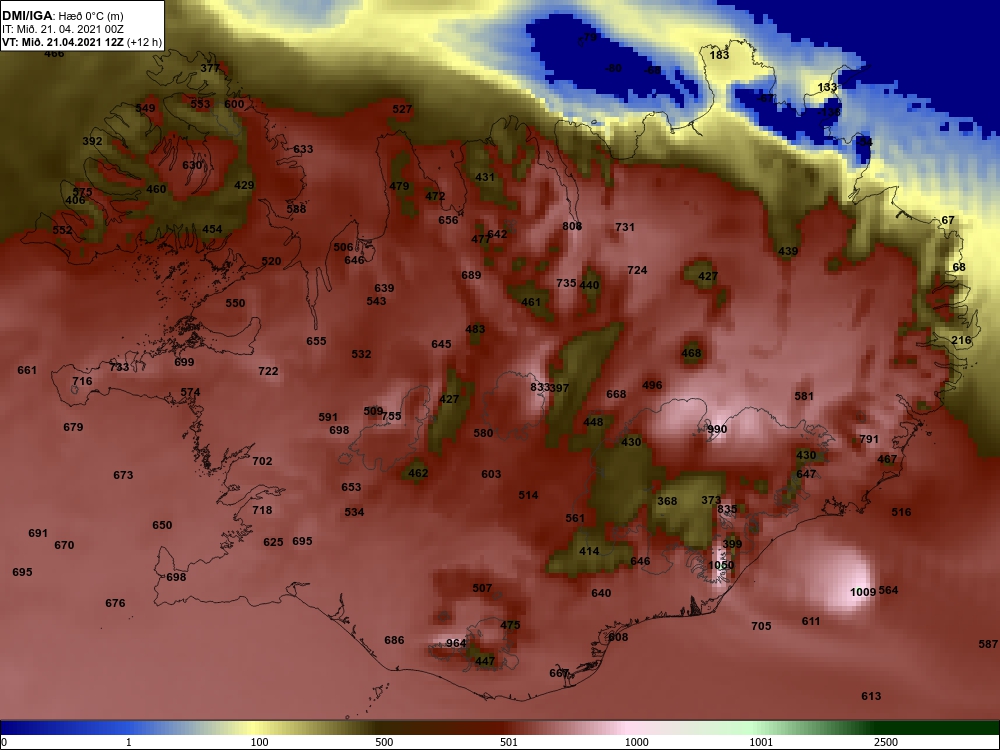The width and height of the screenshot is (1000, 750).
Task: Click the map value '808'
Action: (572, 226)
